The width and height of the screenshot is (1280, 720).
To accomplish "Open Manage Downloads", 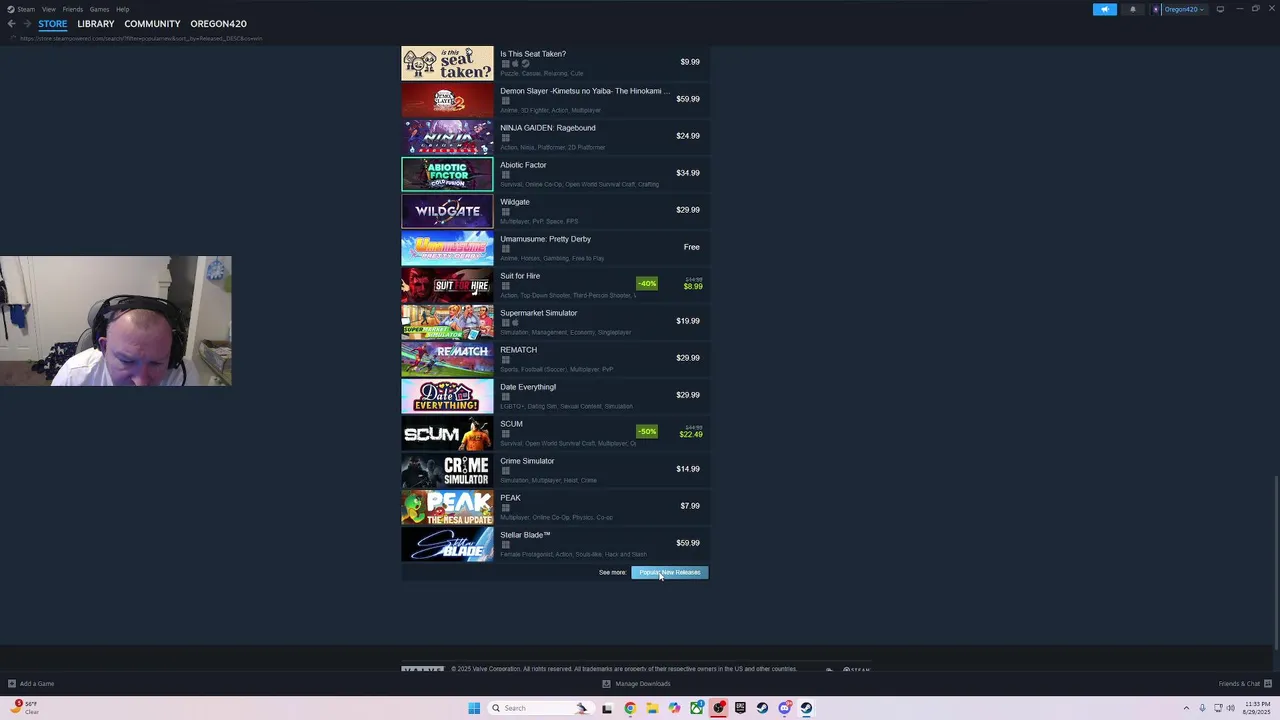I will 636,684.
